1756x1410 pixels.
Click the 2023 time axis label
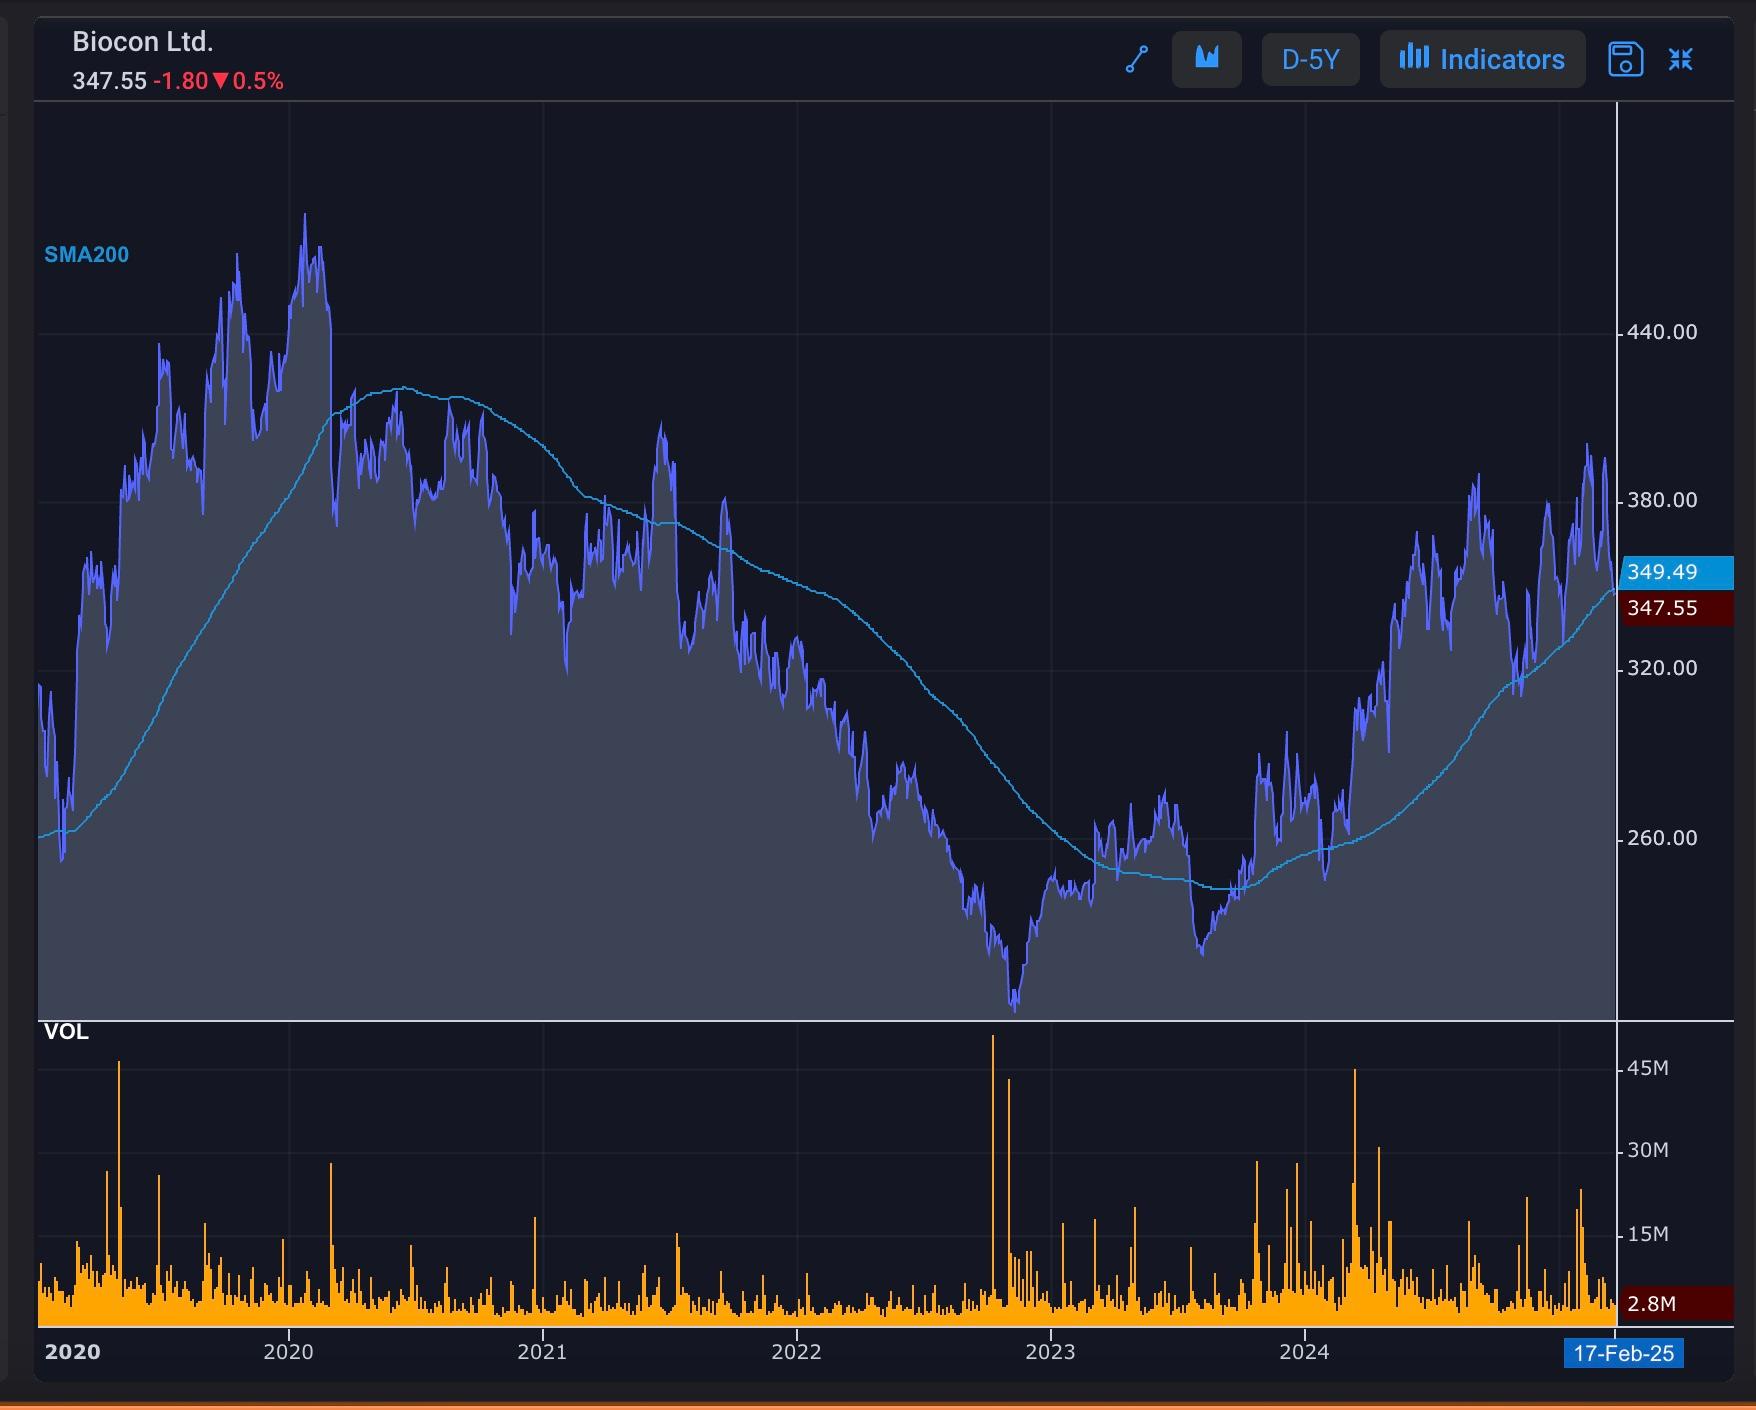pos(1050,1352)
